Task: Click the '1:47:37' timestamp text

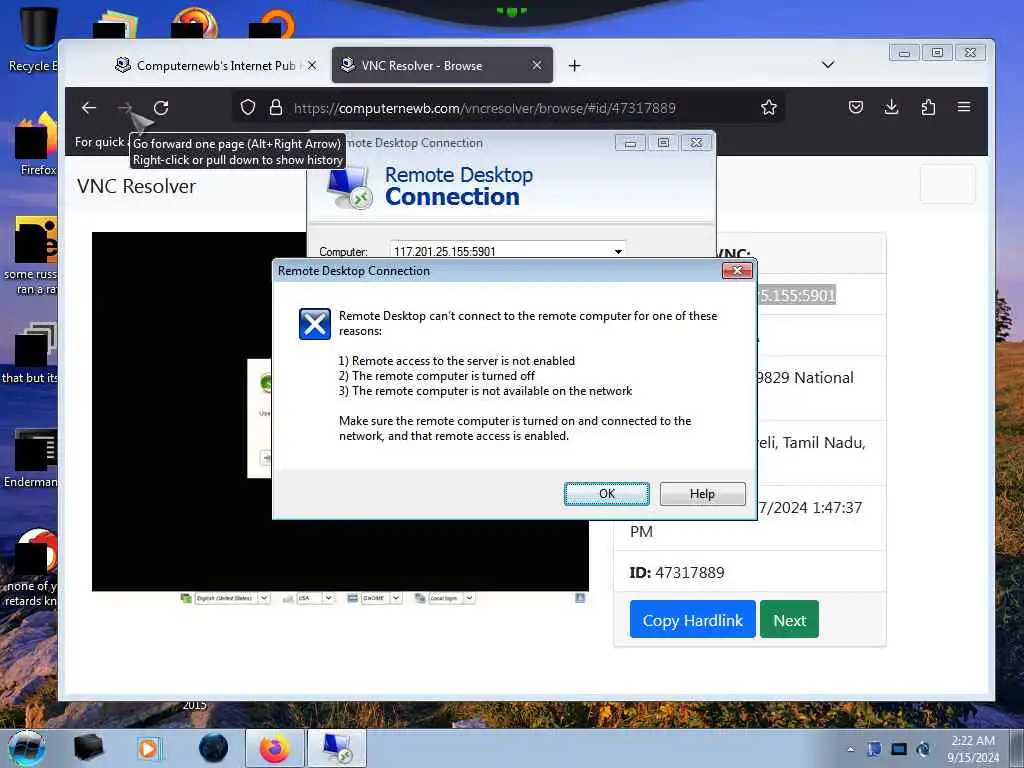Action: (x=837, y=507)
